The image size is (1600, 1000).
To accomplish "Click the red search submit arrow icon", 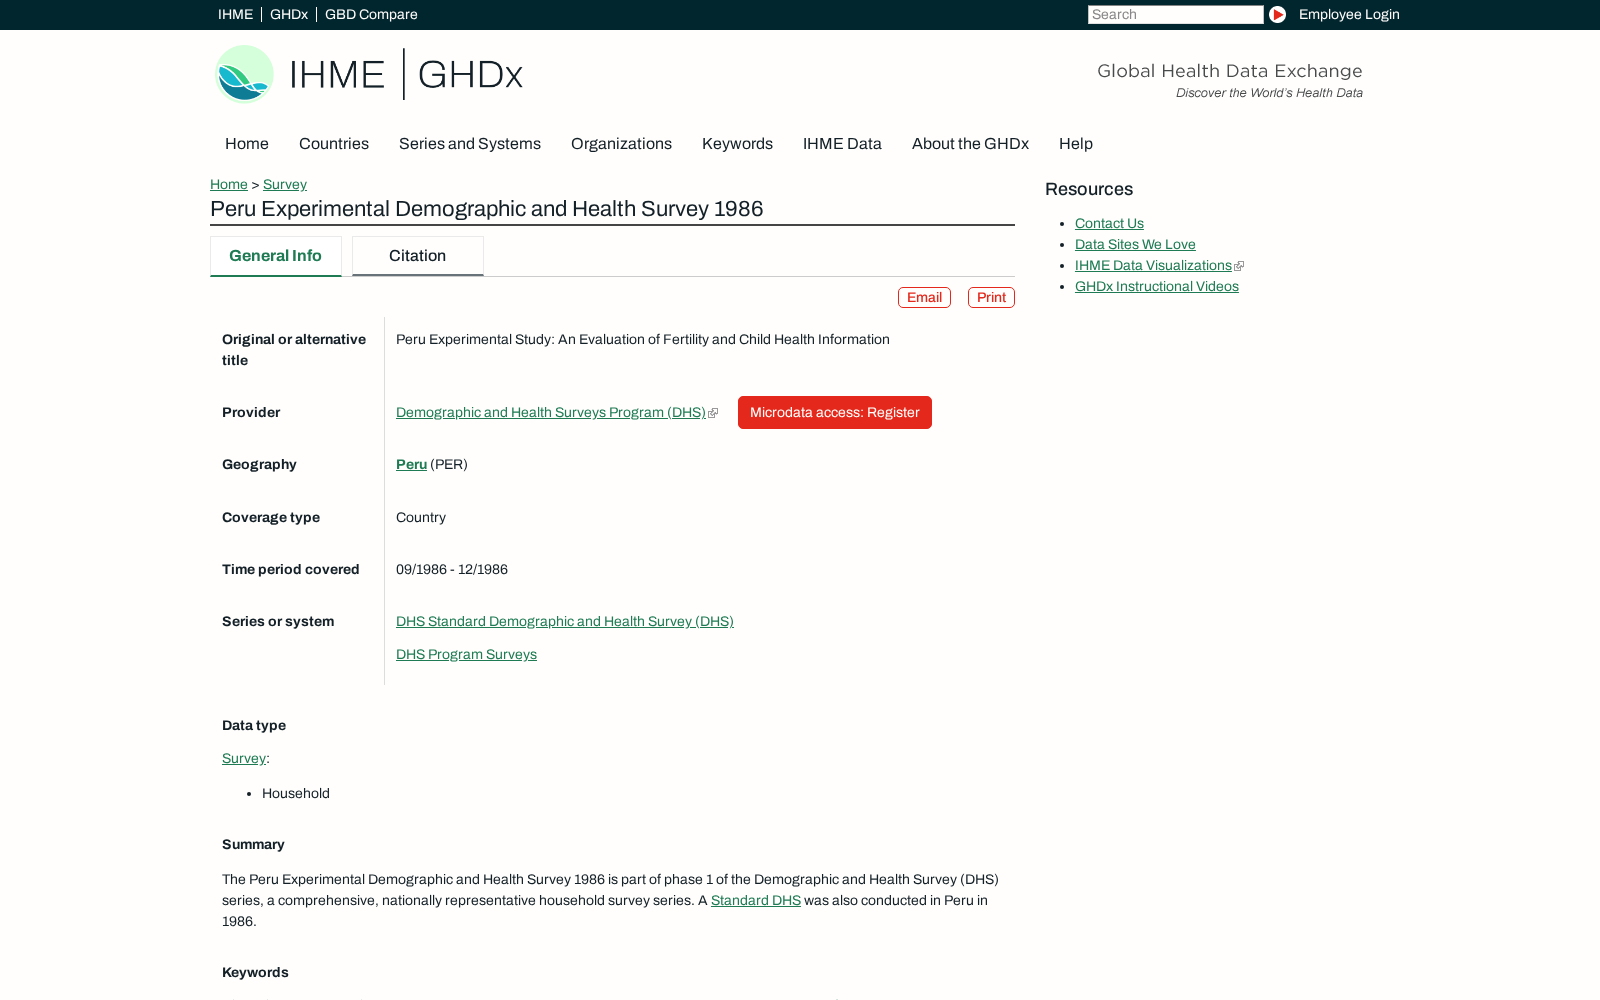I will [1277, 14].
